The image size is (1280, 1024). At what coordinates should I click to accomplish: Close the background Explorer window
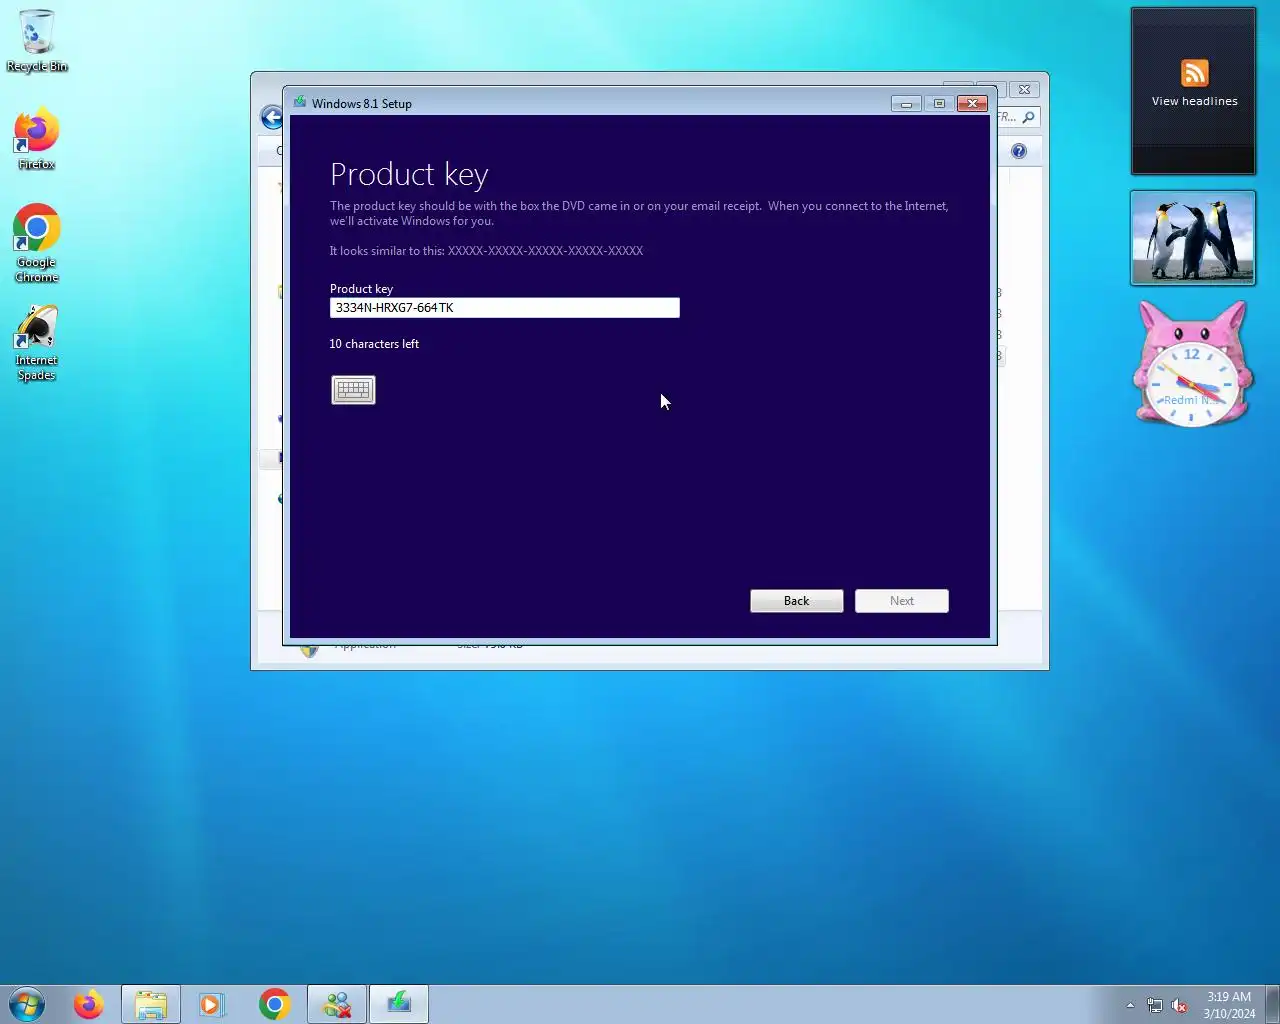click(x=1024, y=89)
